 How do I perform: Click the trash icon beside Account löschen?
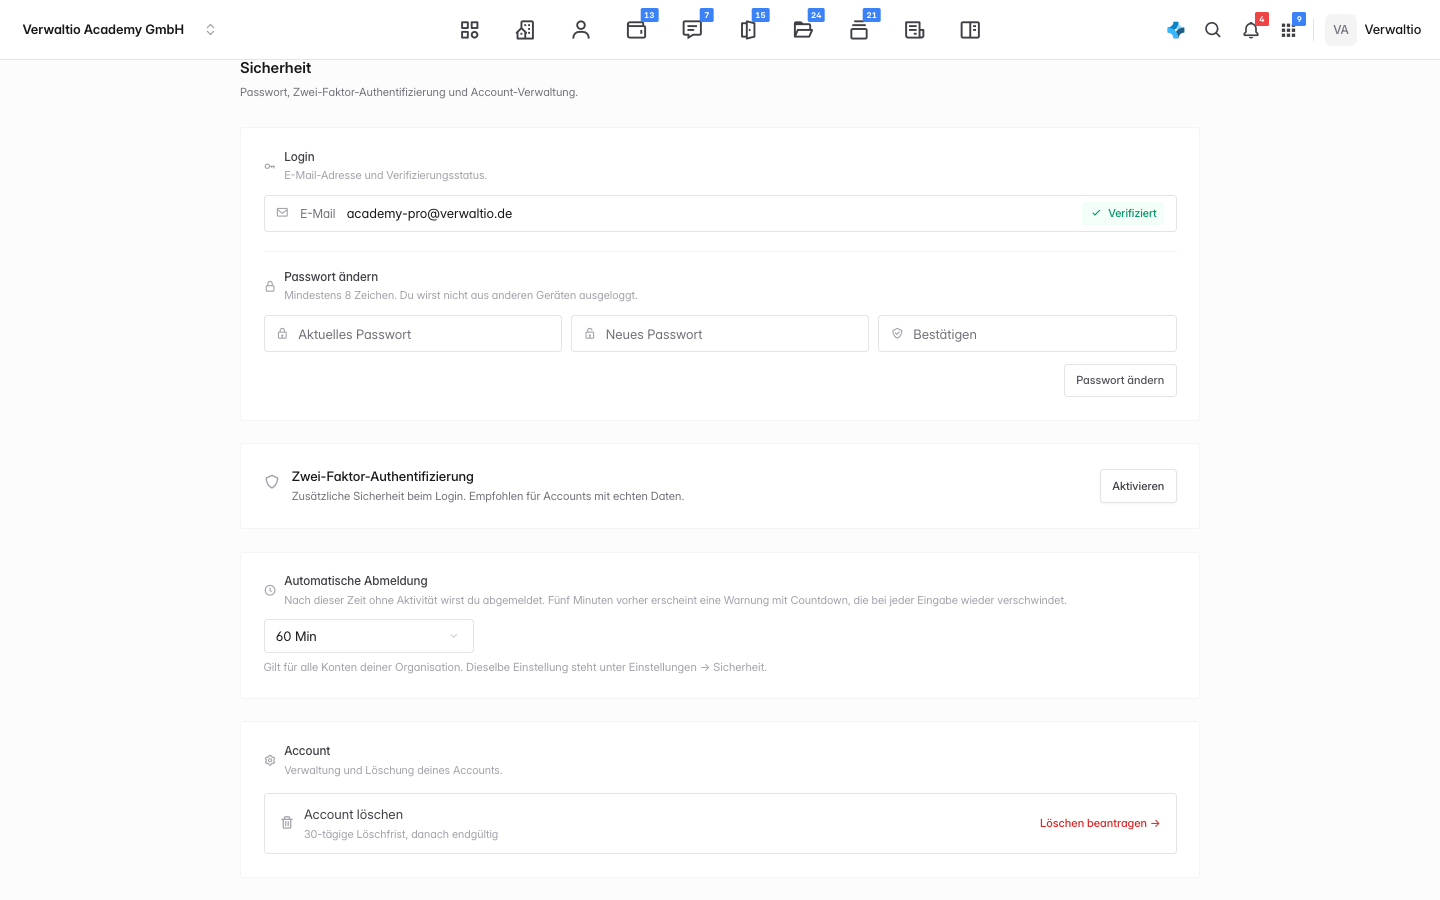[287, 823]
